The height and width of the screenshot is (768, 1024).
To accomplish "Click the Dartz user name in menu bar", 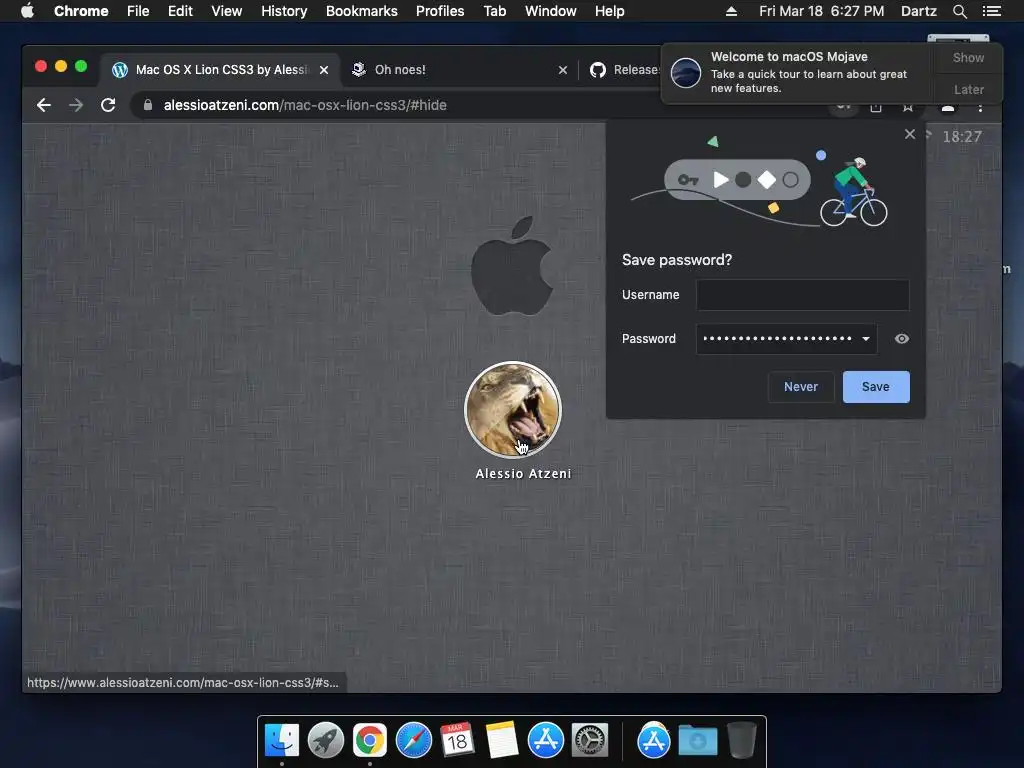I will click(x=919, y=11).
